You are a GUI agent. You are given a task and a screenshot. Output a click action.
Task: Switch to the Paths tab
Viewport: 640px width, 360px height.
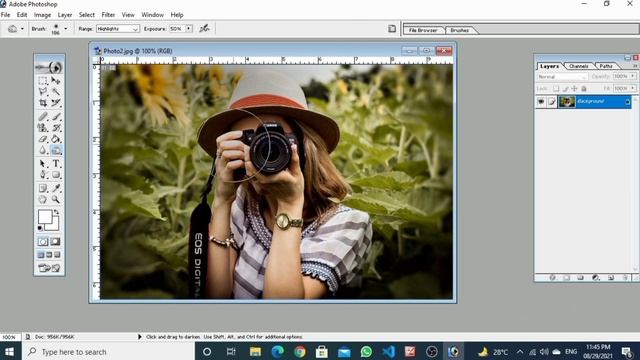click(x=606, y=66)
